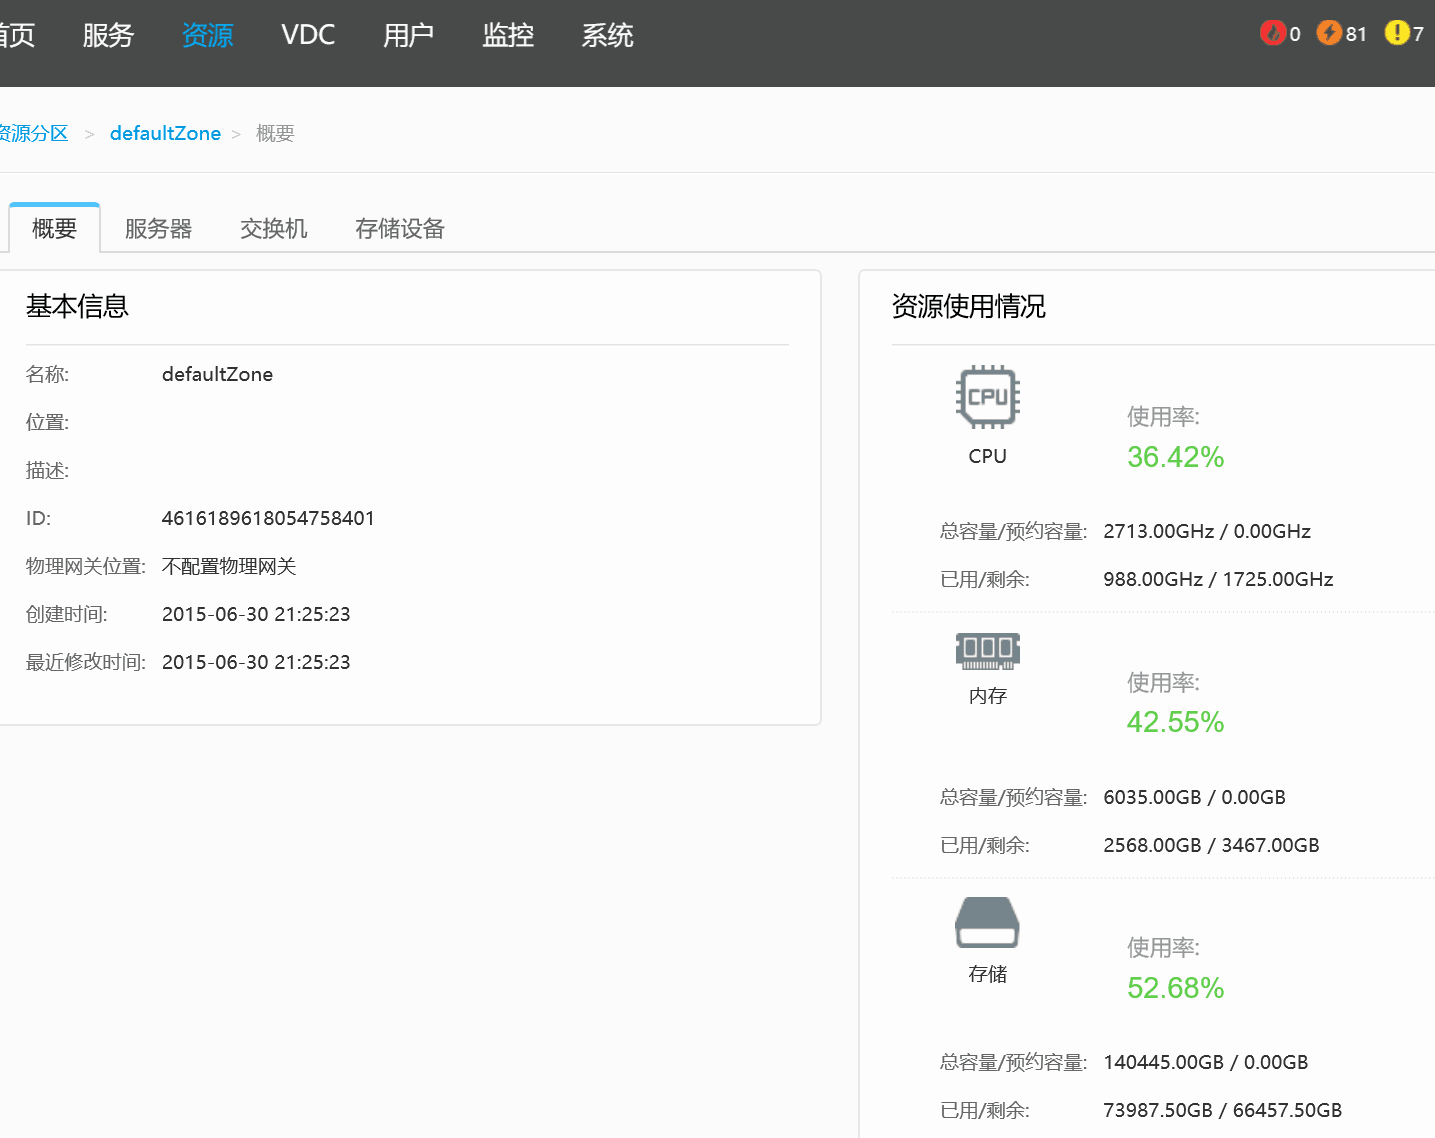Click the 资源分区 breadcrumb link

point(34,134)
